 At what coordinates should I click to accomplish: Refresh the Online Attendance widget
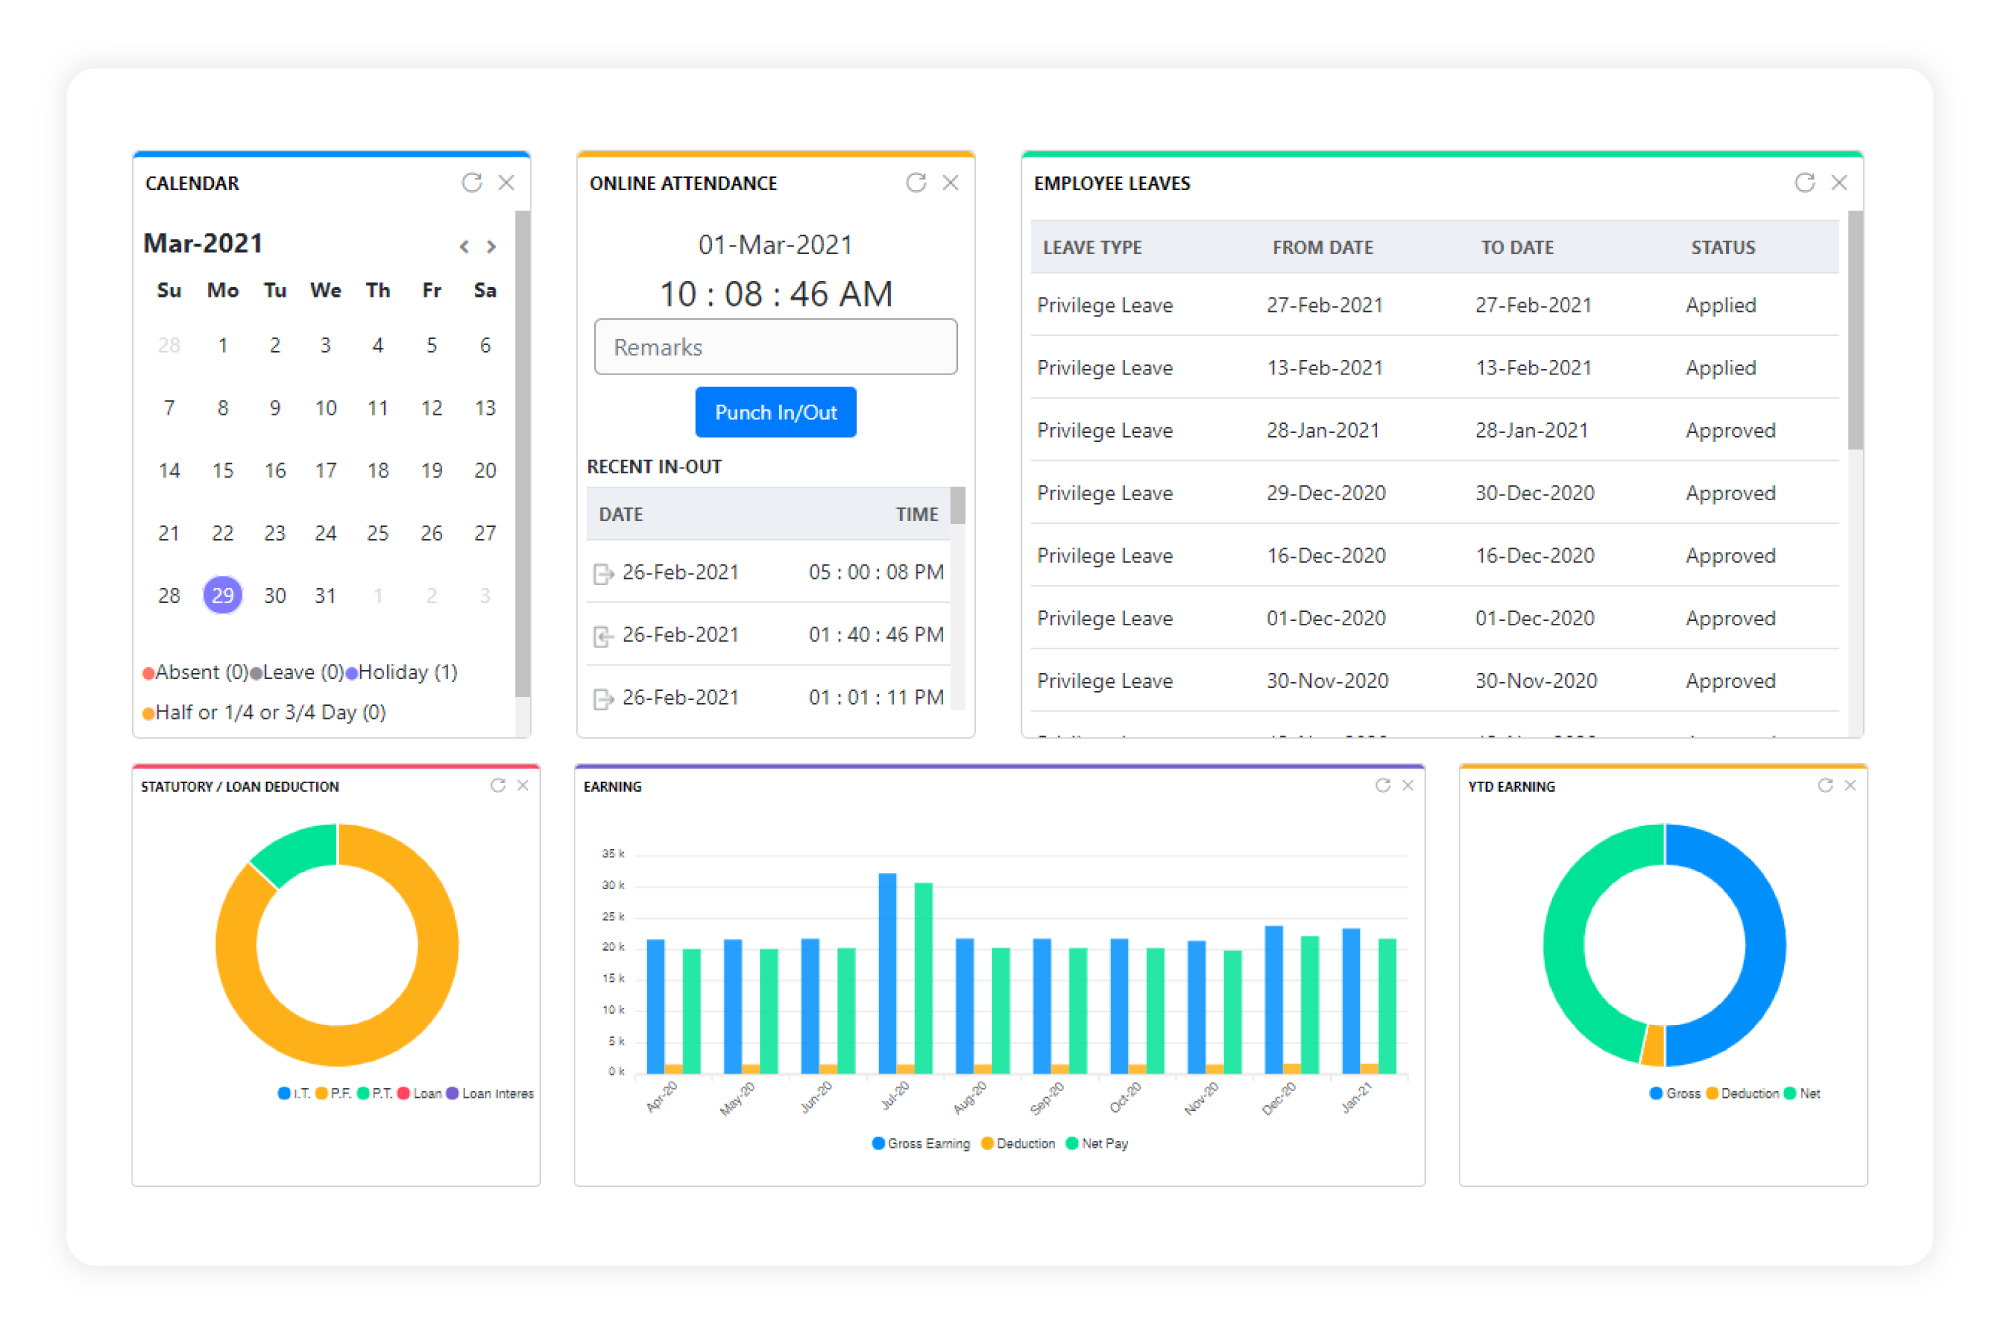pyautogui.click(x=915, y=182)
